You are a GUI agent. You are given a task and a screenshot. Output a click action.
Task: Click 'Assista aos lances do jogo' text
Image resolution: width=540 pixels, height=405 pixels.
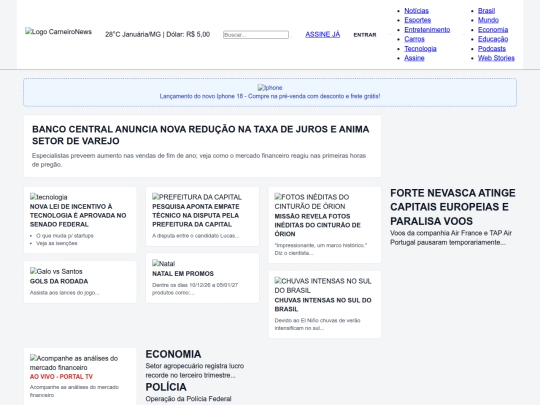tap(64, 293)
